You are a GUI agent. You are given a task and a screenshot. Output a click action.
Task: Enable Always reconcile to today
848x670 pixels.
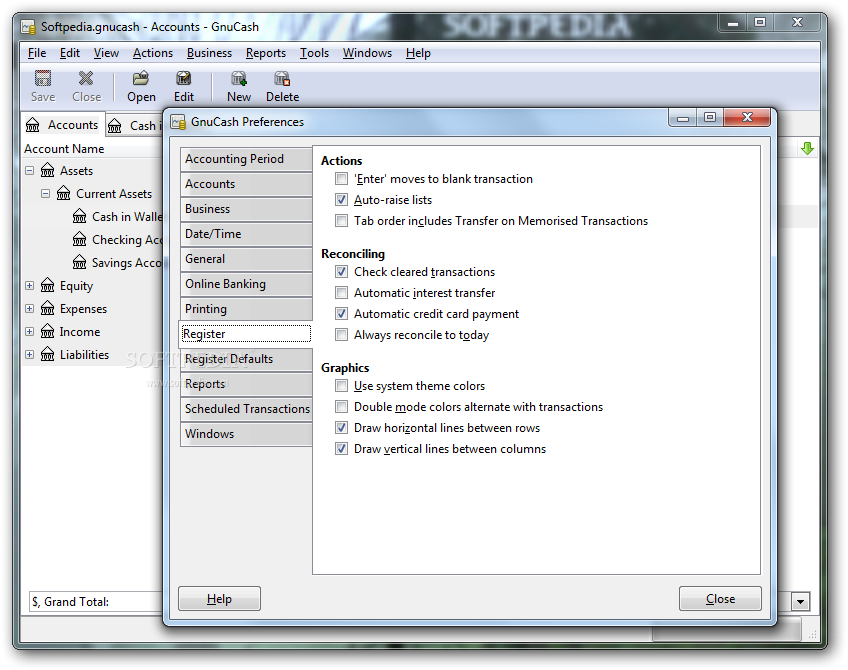pyautogui.click(x=341, y=335)
